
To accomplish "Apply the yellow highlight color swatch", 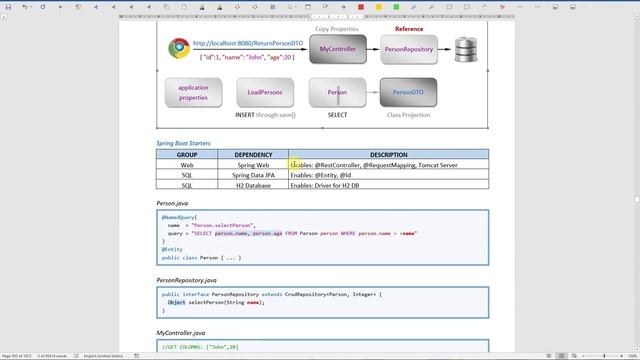I will pos(378,7).
